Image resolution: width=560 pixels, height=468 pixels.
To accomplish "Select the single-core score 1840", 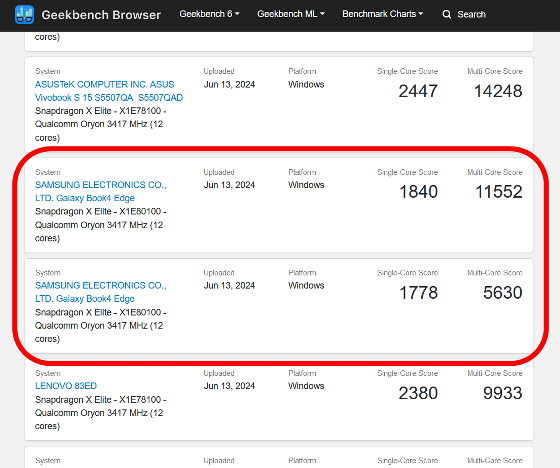I will pos(418,191).
